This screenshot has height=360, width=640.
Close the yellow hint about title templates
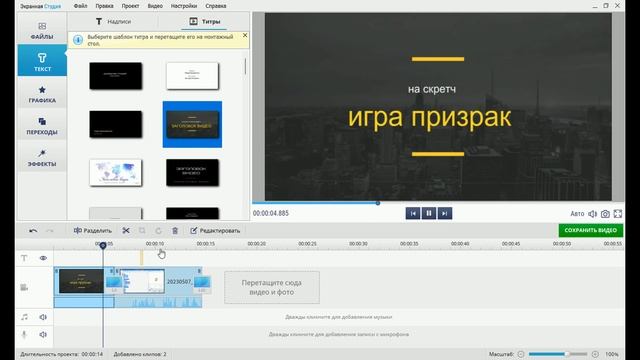pyautogui.click(x=245, y=36)
